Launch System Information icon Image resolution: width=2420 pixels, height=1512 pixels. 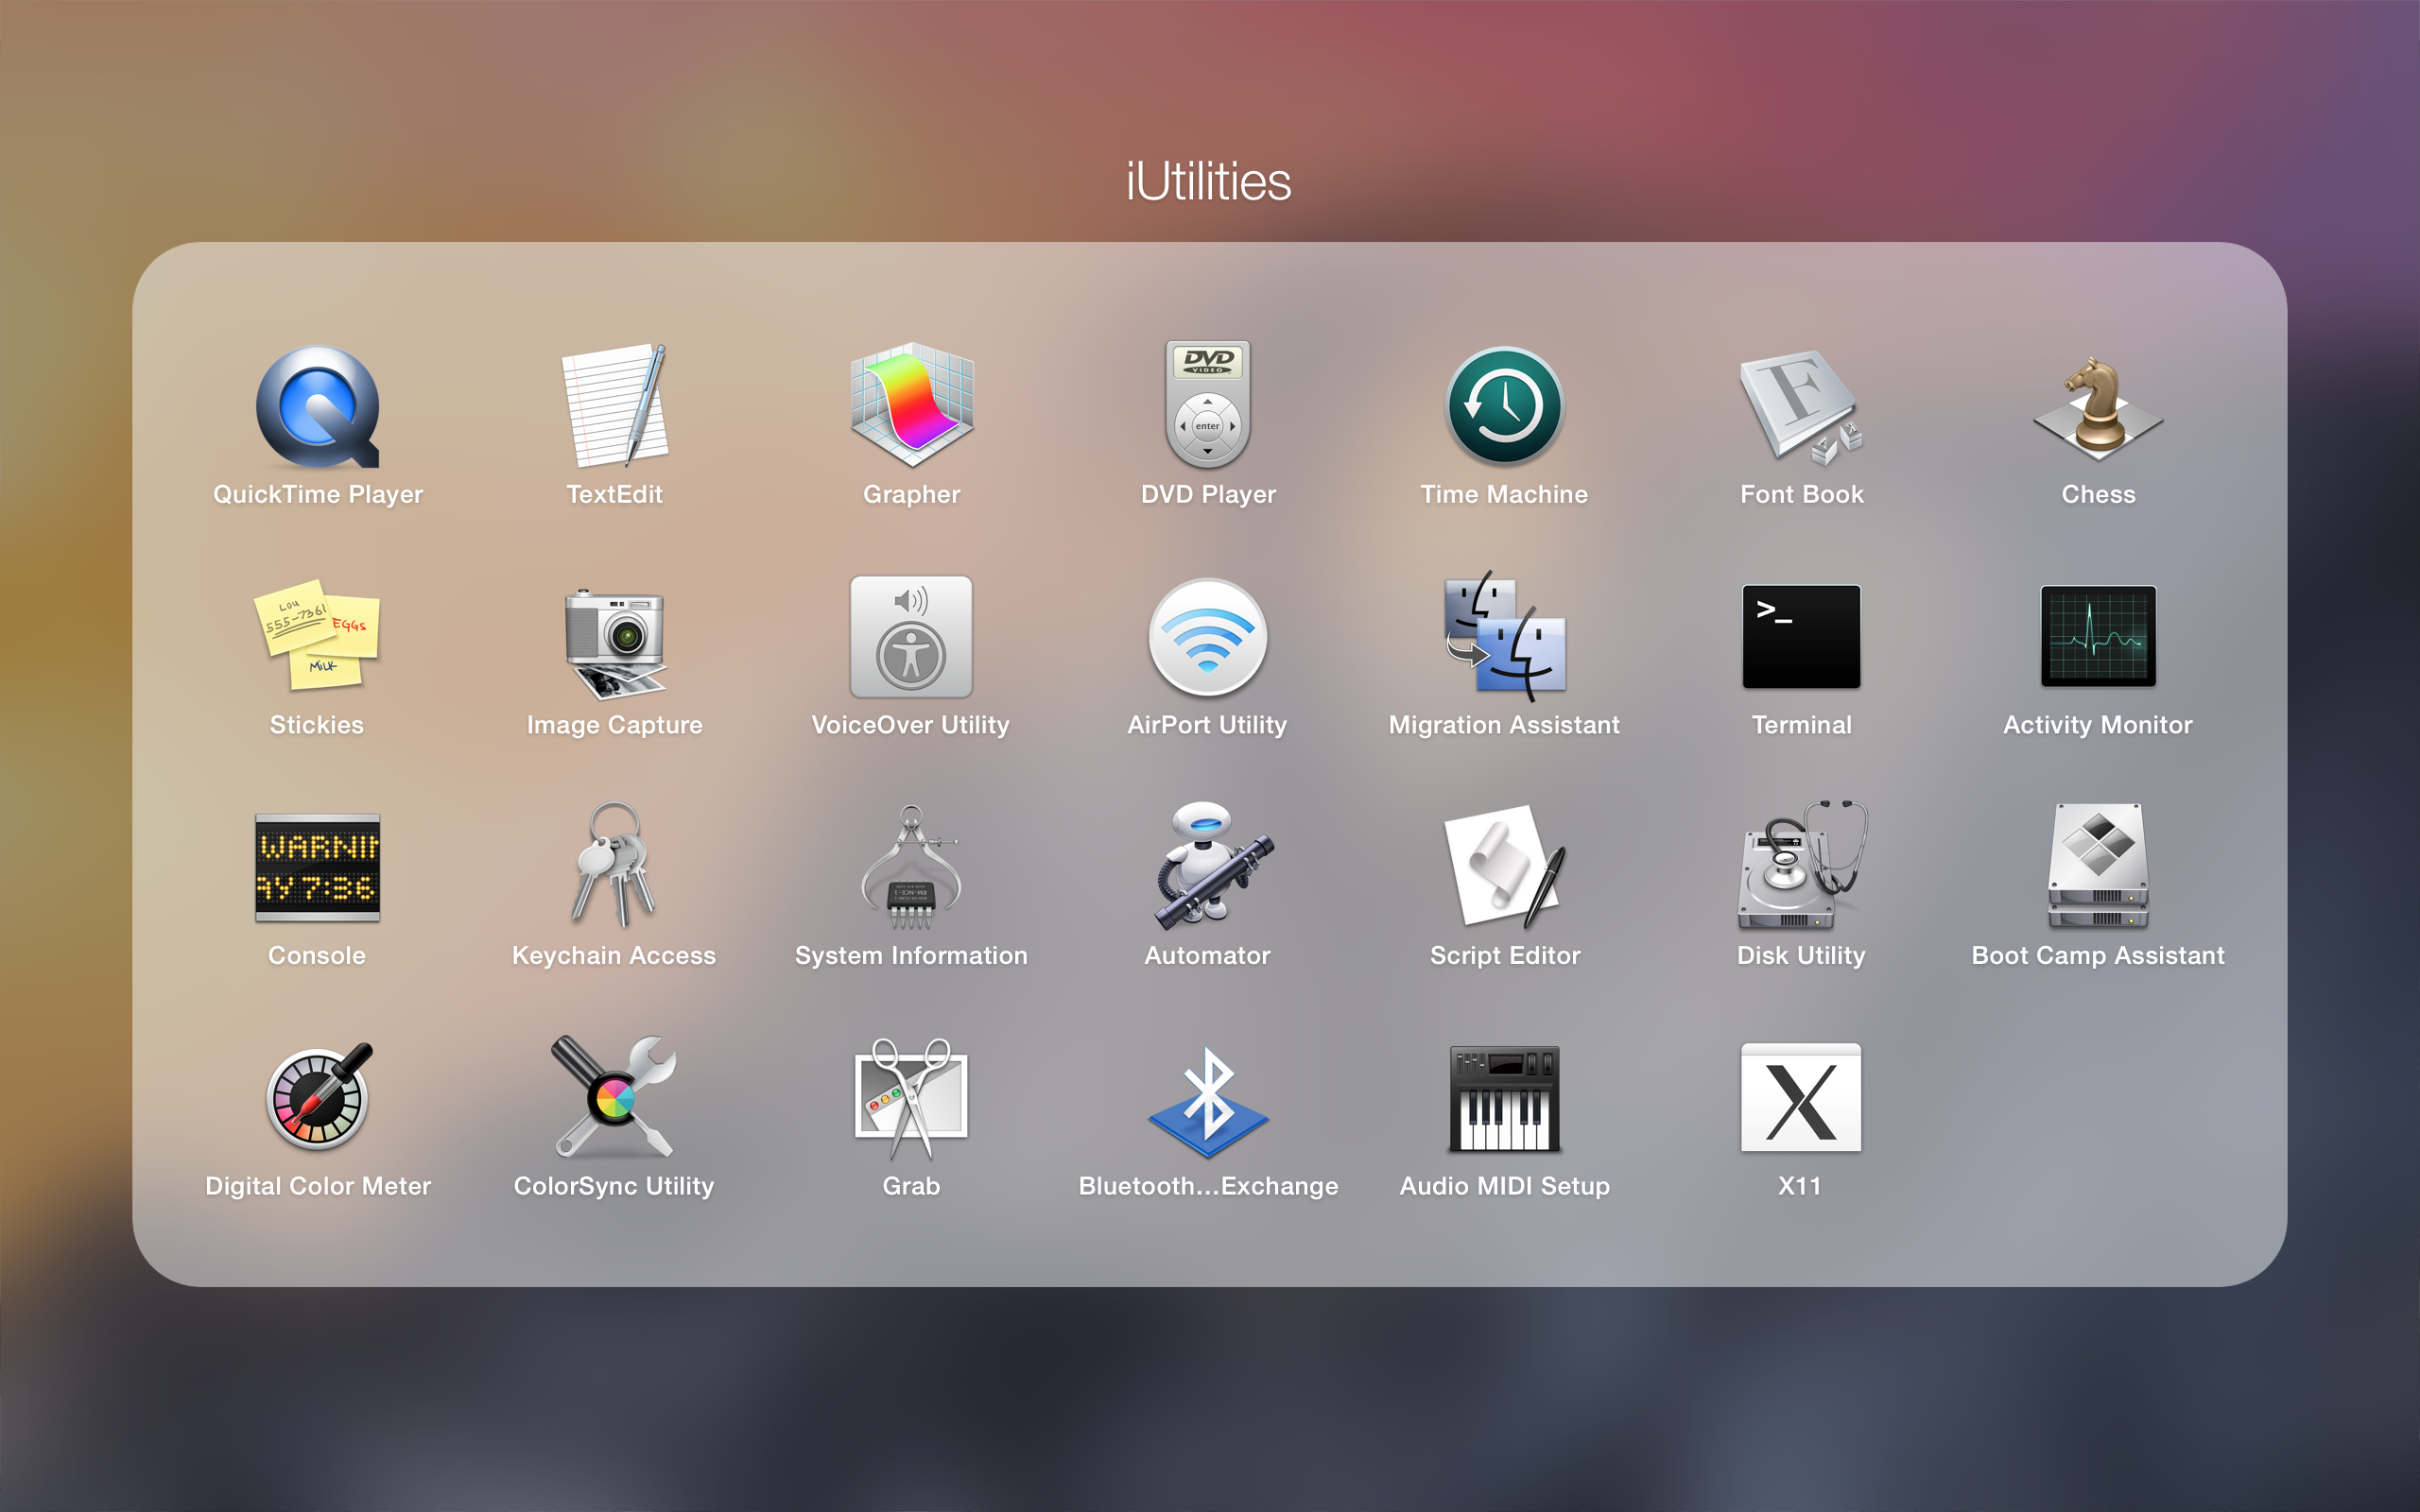coord(911,866)
